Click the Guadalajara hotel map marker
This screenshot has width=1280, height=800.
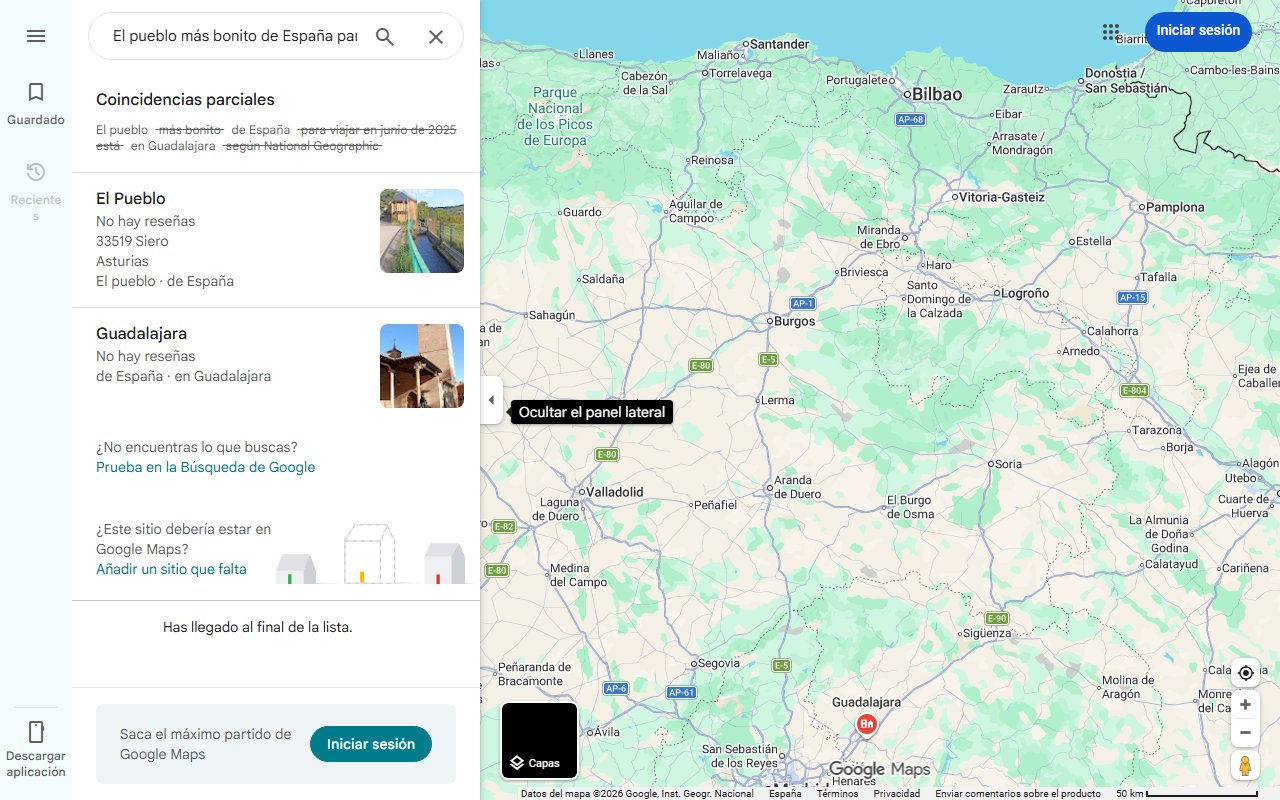pos(867,723)
